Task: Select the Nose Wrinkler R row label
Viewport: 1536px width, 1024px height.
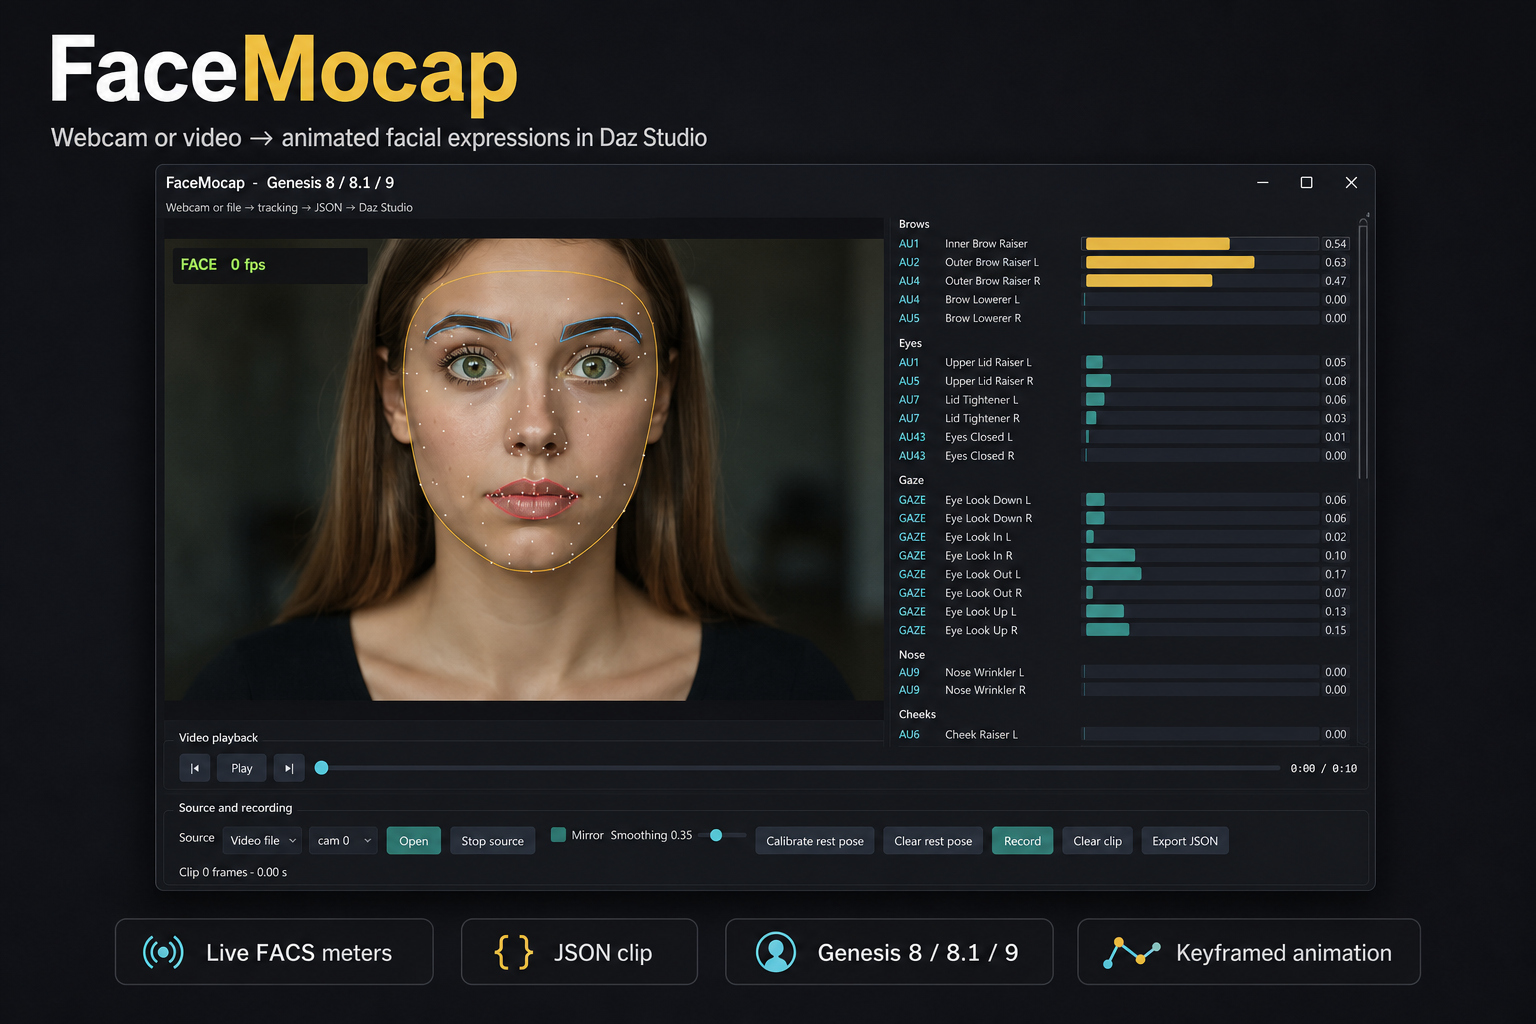Action: point(985,690)
